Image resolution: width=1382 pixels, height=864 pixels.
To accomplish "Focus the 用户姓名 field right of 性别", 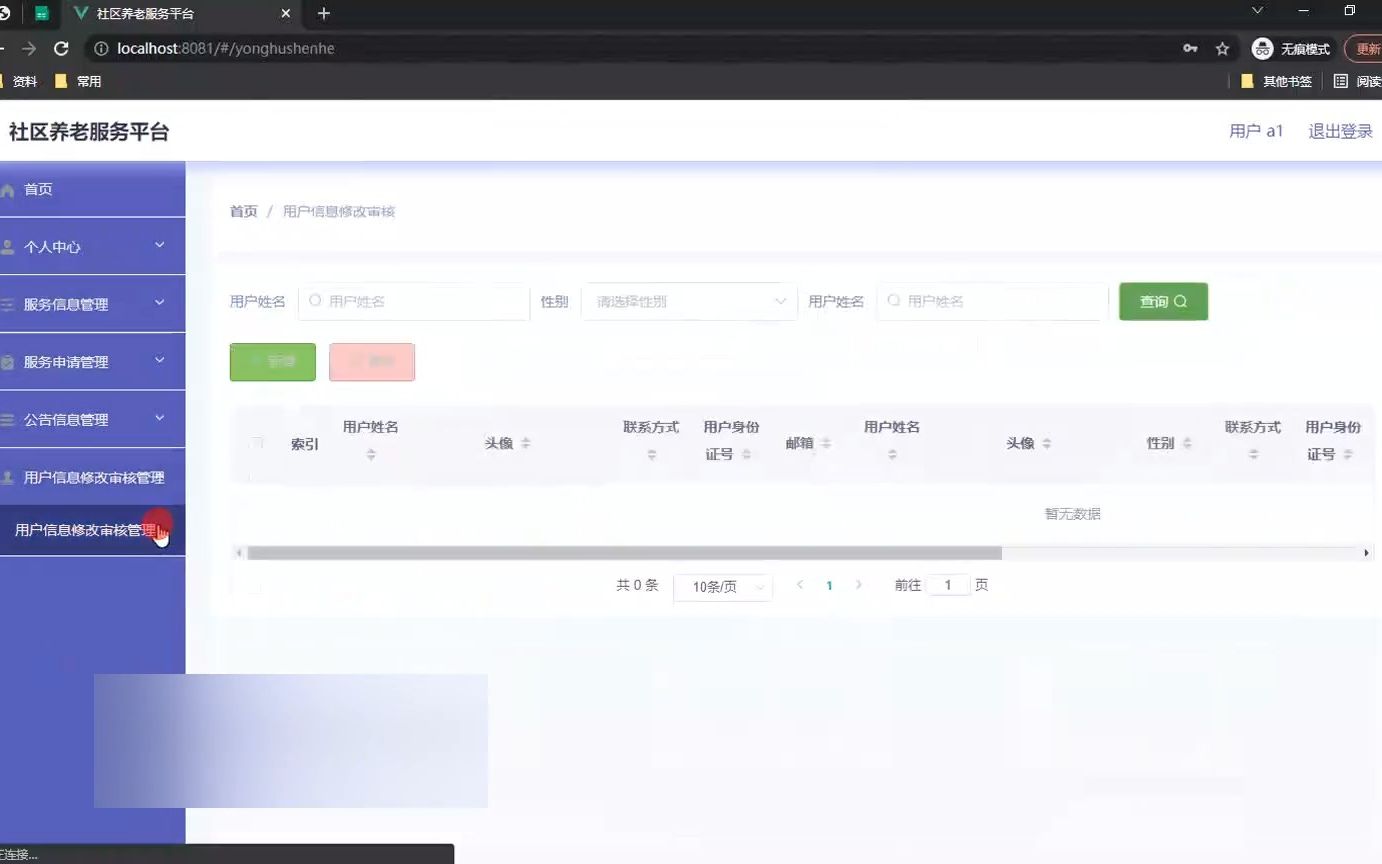I will 992,301.
